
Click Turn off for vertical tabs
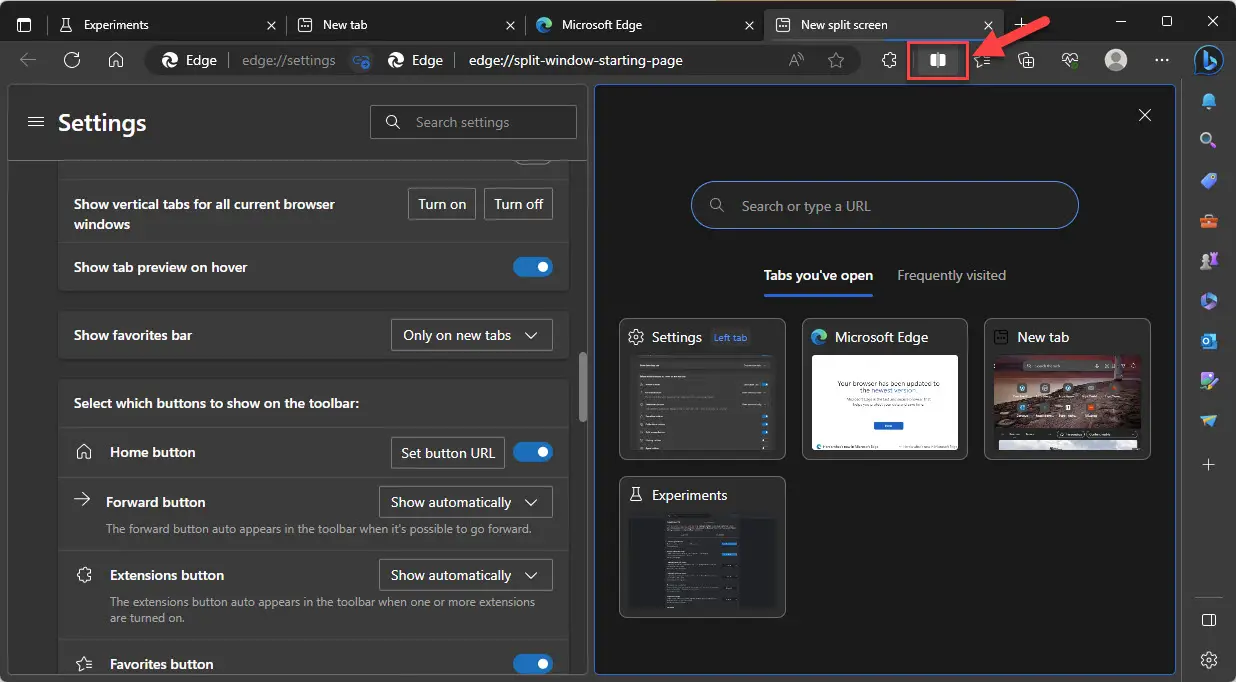tap(518, 204)
